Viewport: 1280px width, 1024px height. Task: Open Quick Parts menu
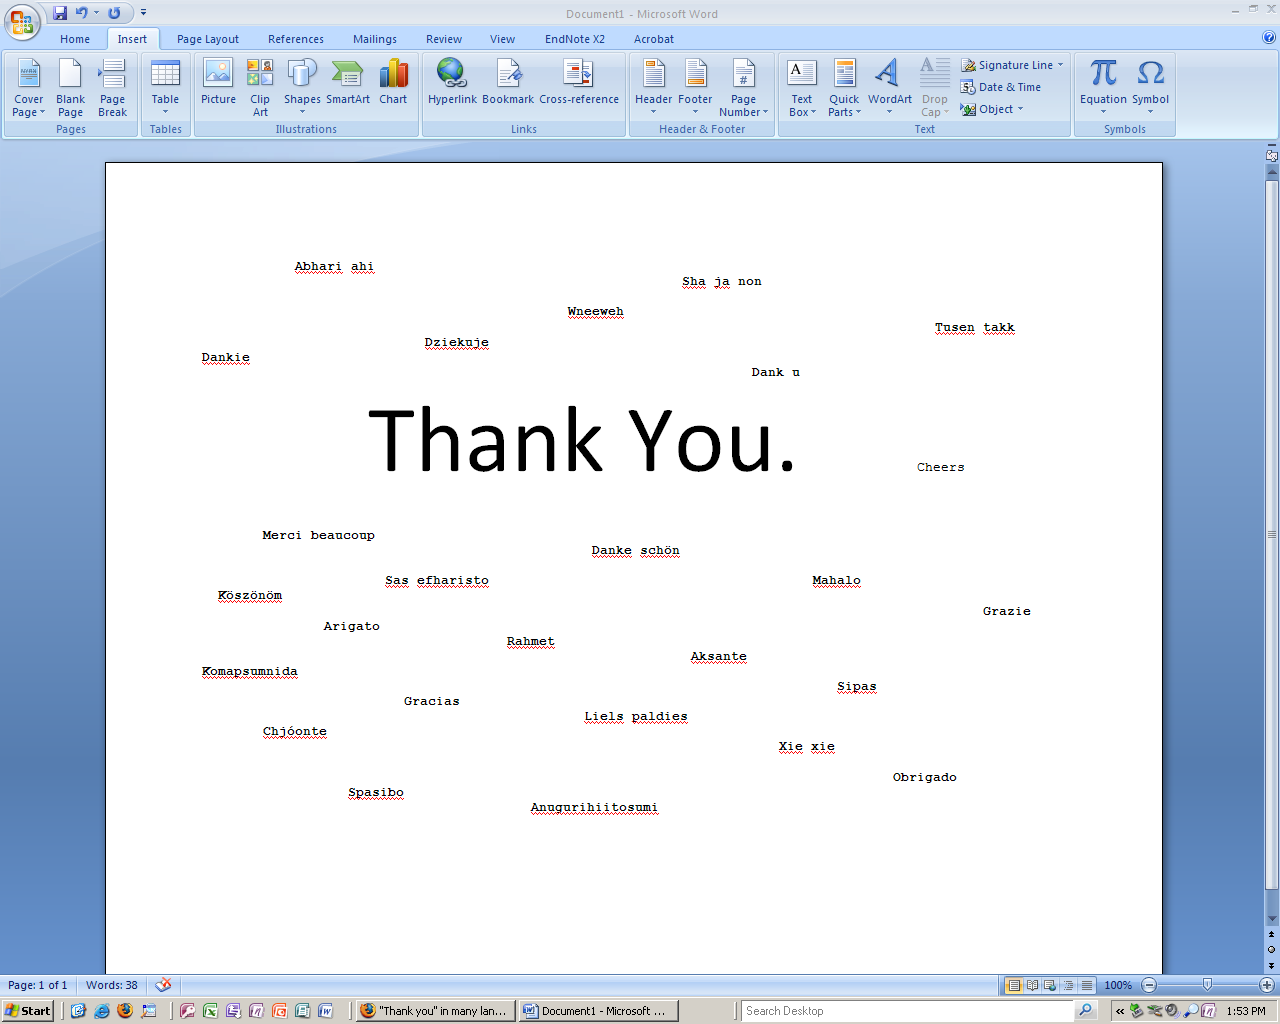(x=844, y=88)
